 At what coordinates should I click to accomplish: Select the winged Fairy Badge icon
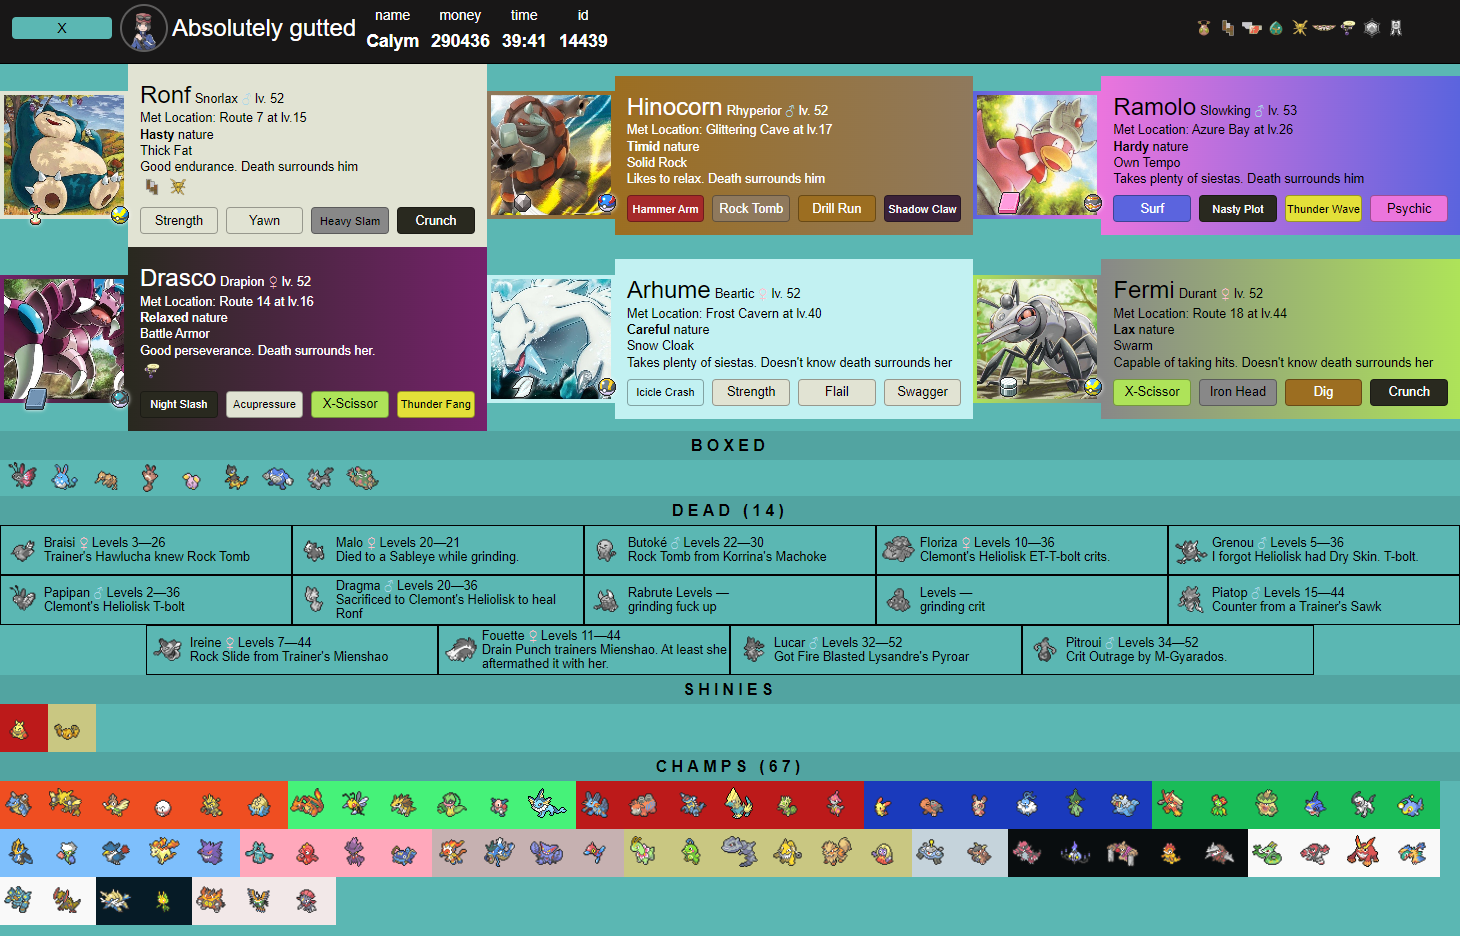(x=1324, y=28)
